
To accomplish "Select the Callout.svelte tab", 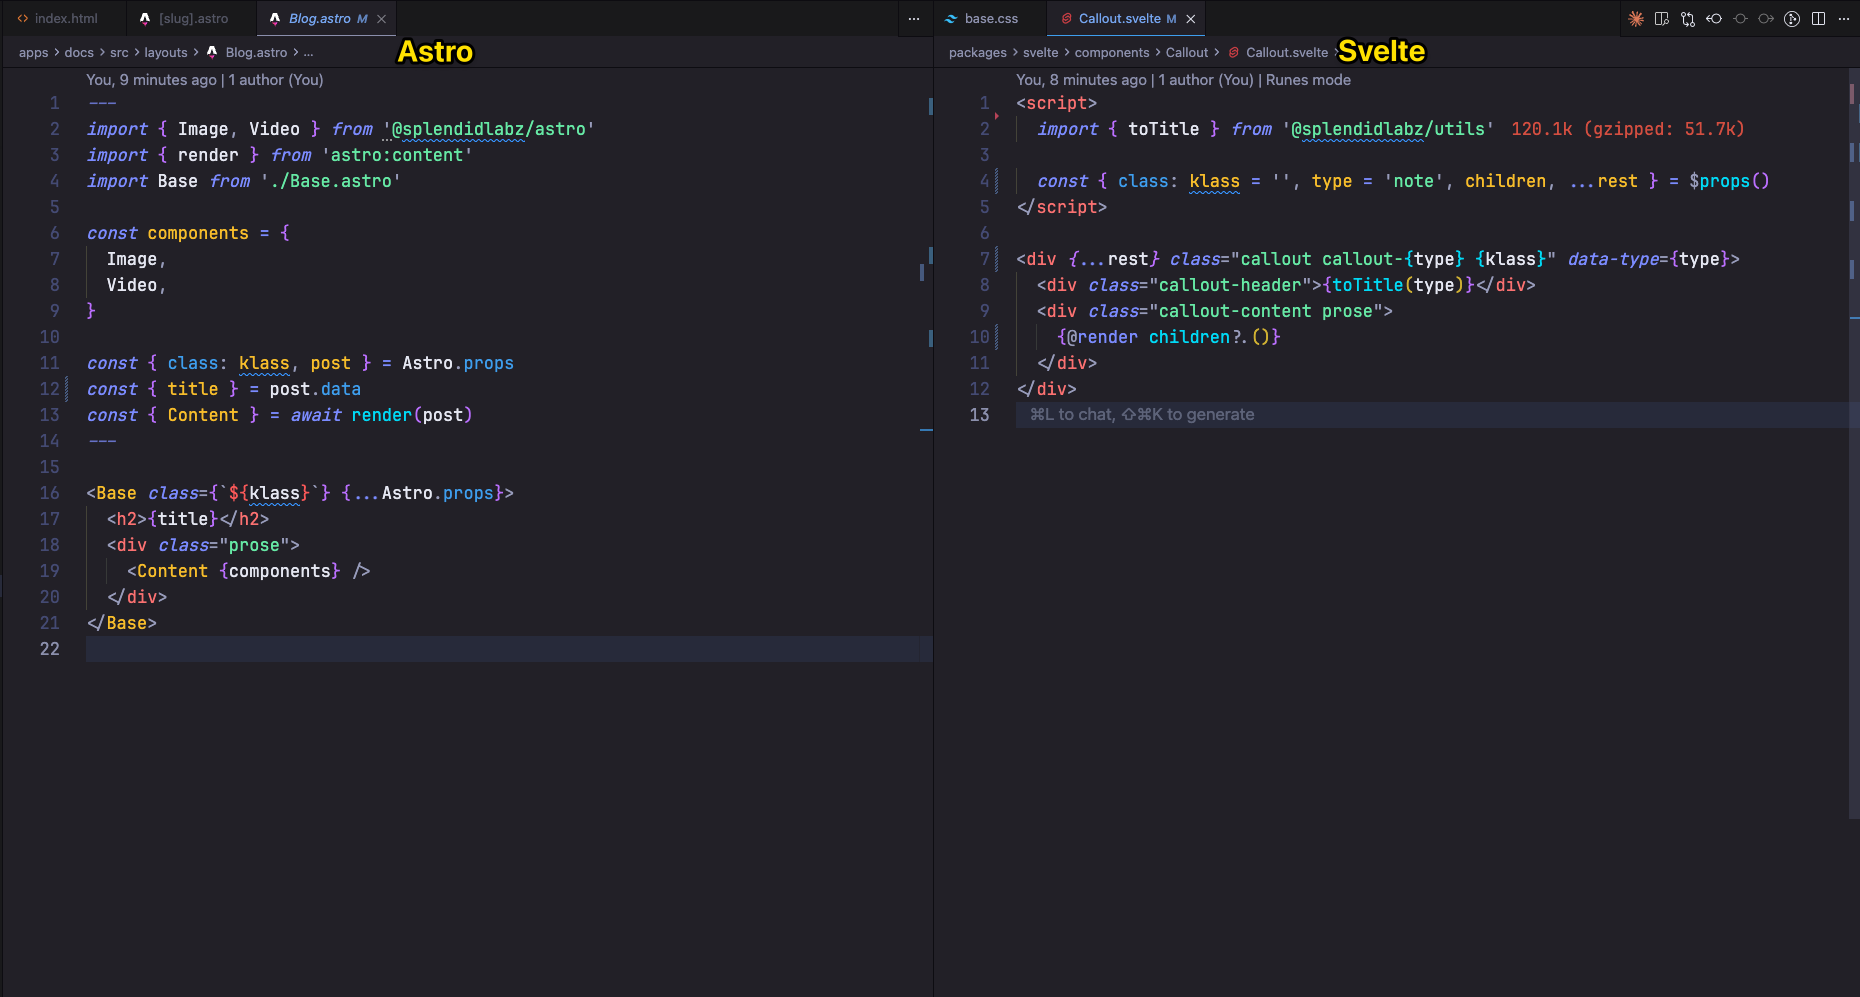I will coord(1119,18).
